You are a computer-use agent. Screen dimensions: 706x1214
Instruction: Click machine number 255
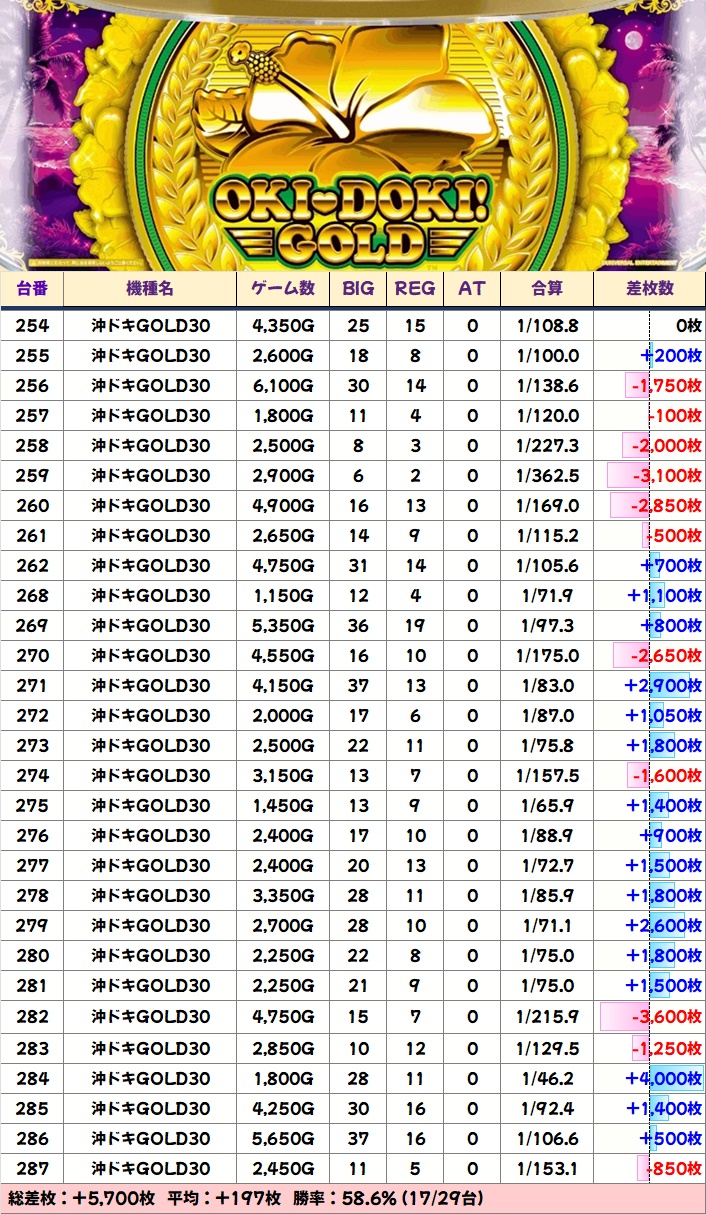click(32, 355)
